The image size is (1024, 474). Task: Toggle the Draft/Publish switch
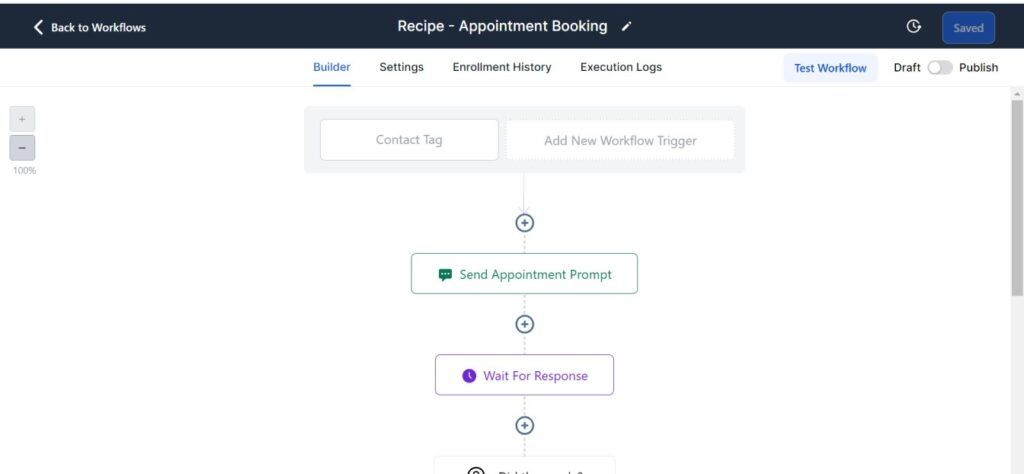coord(940,68)
